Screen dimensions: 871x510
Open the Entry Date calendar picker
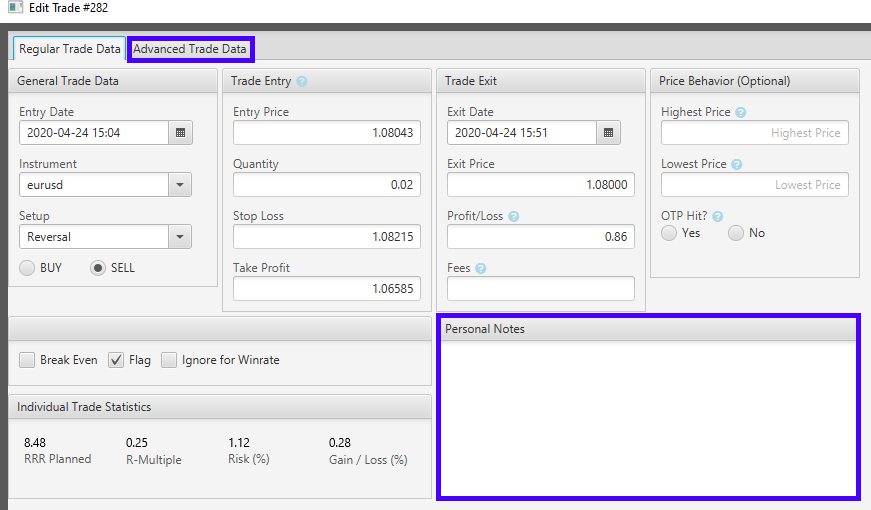(x=181, y=133)
